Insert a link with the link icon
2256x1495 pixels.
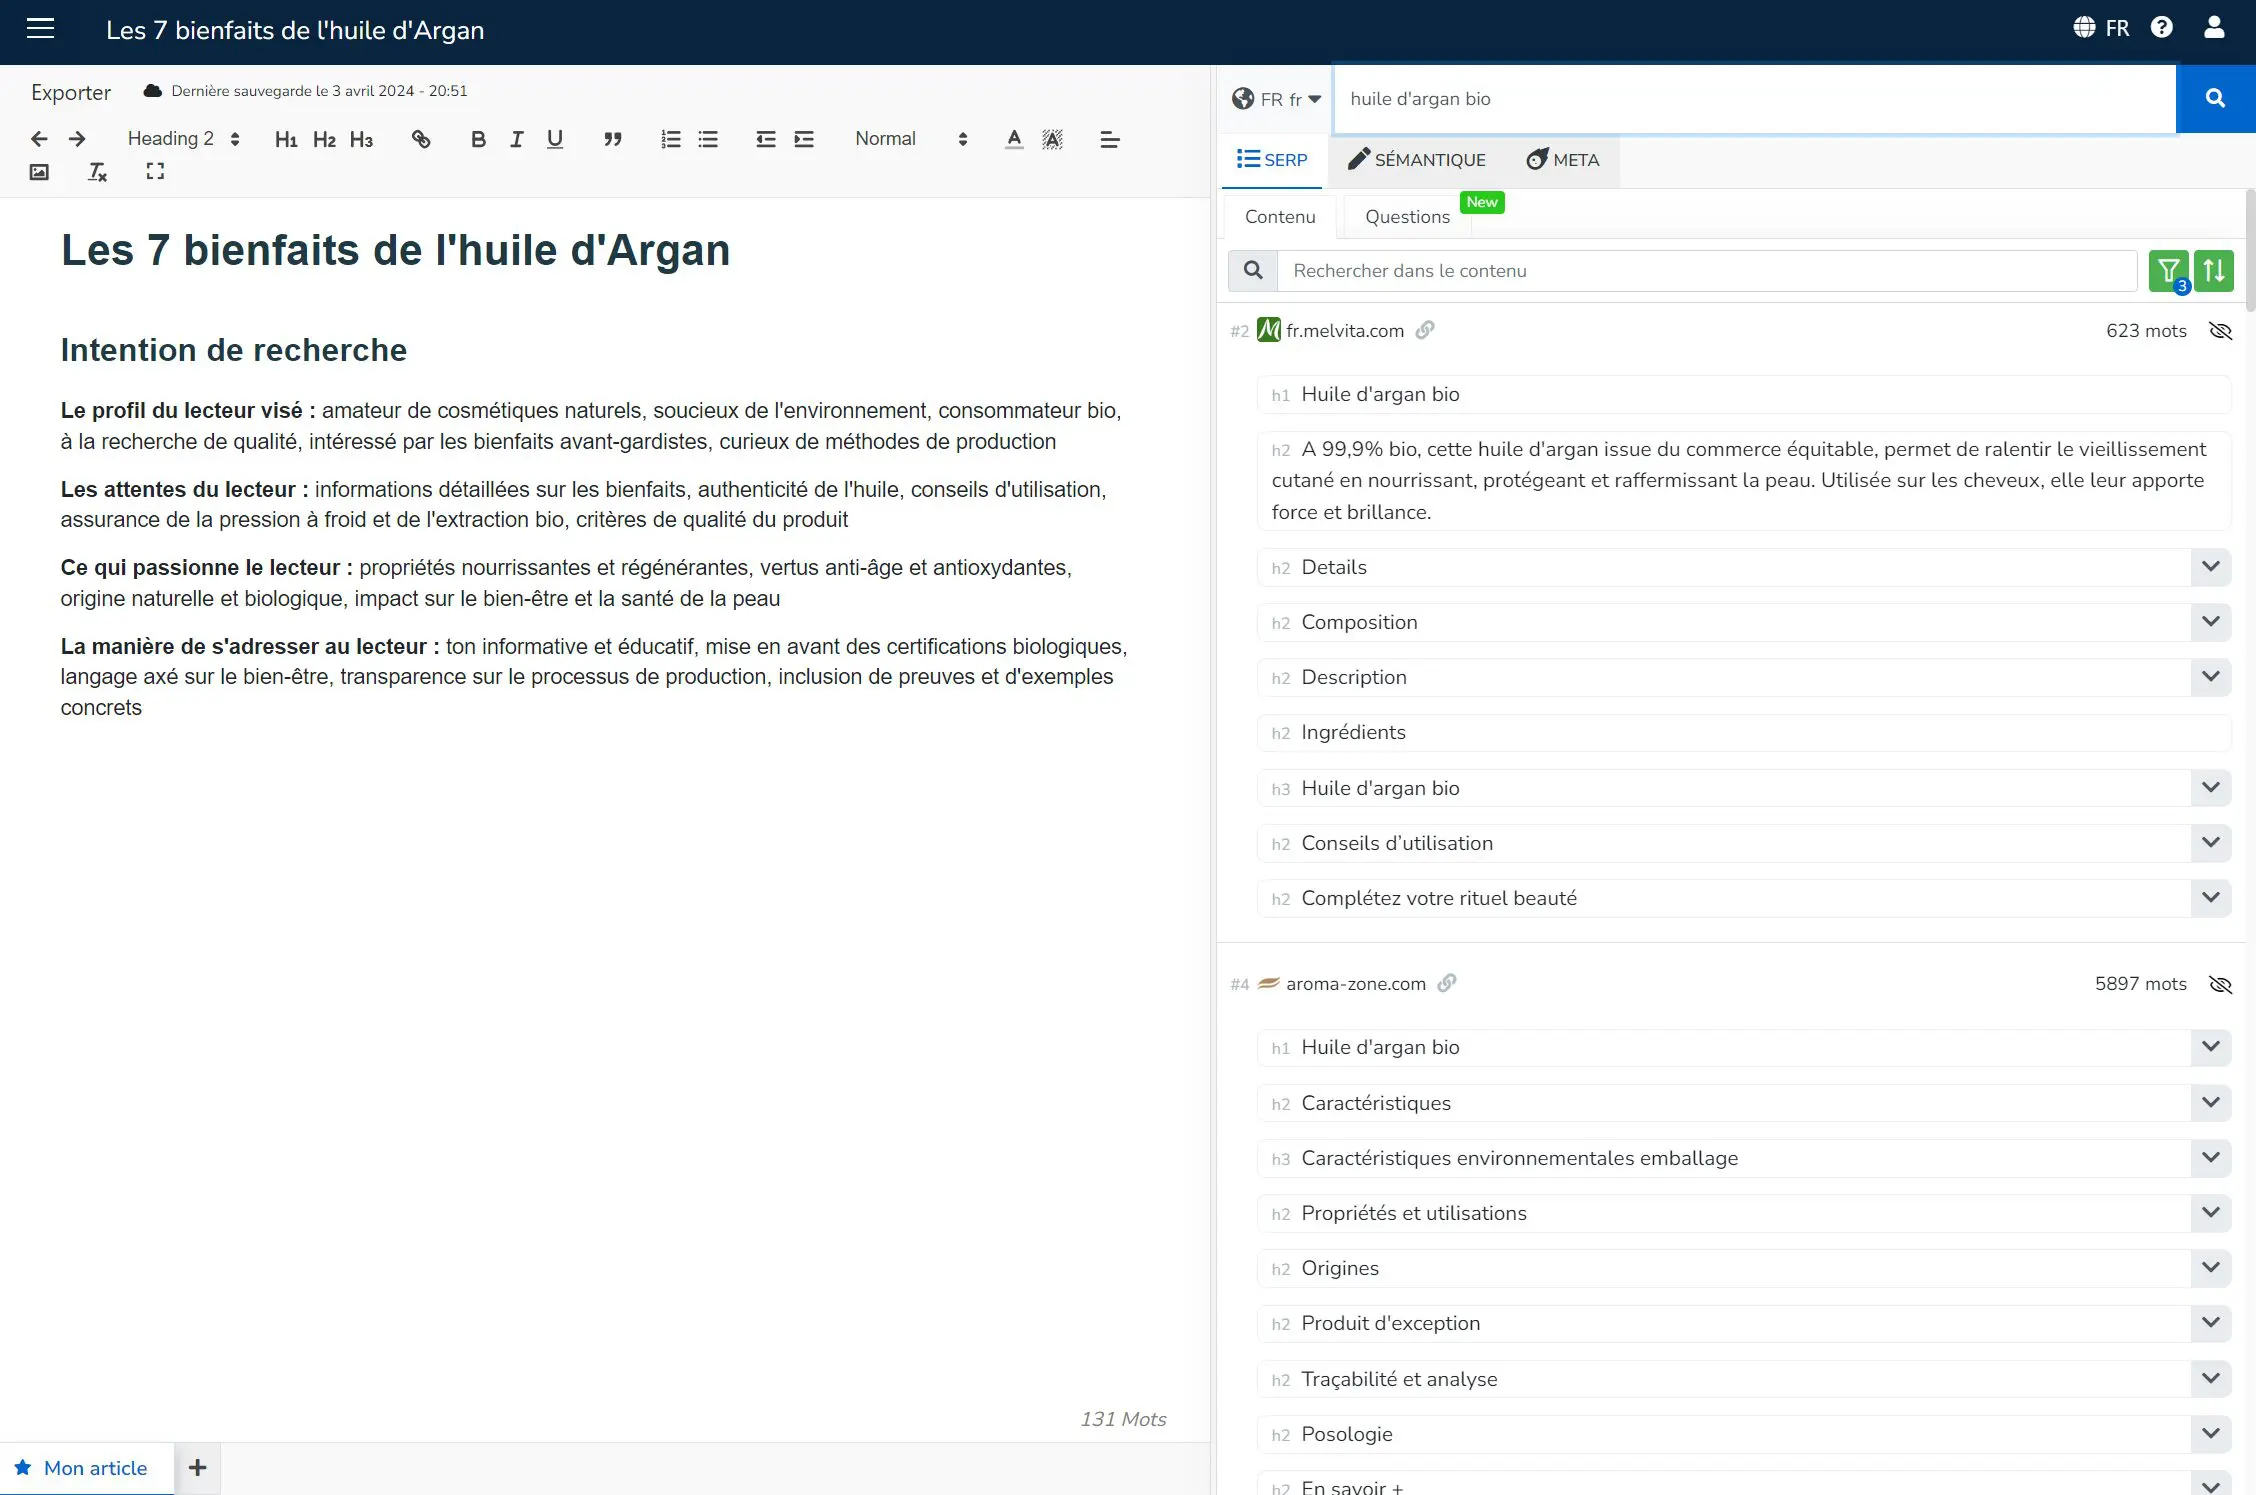(x=421, y=139)
